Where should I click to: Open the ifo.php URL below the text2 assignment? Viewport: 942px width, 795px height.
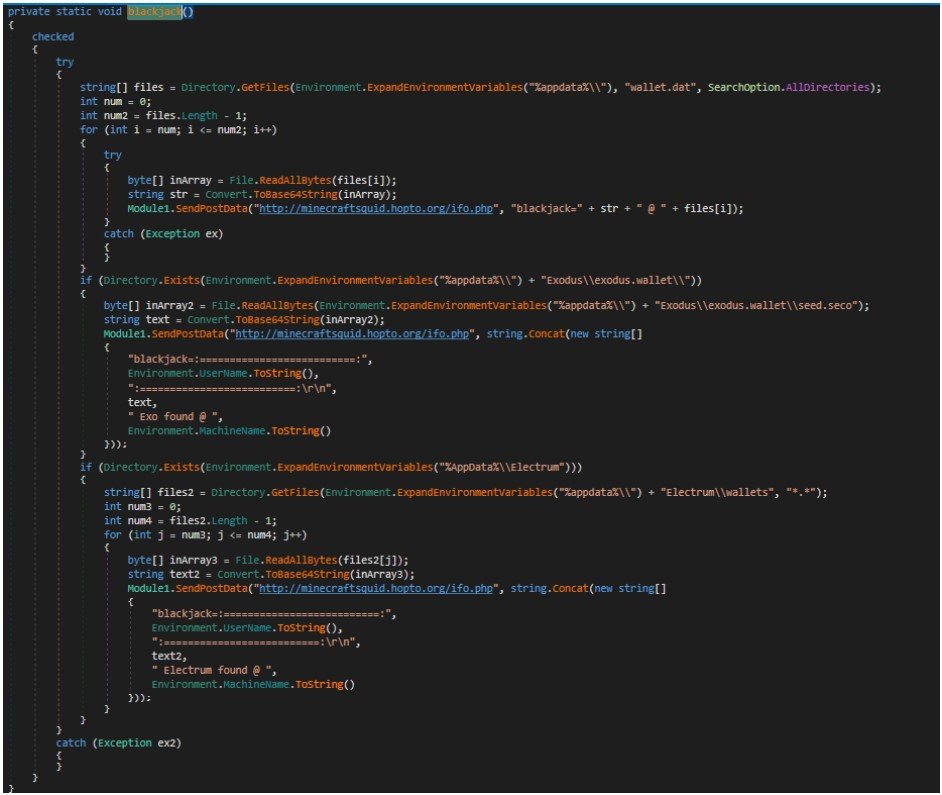coord(376,588)
